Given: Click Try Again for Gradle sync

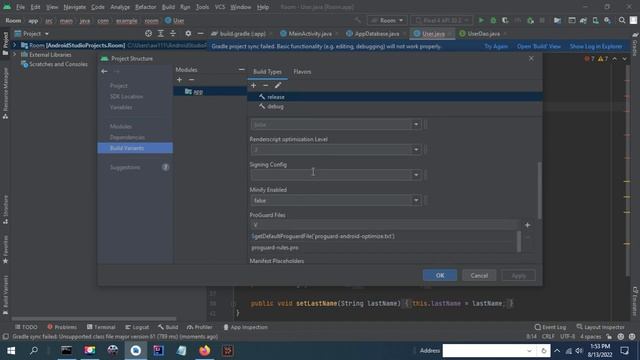Looking at the screenshot, I should coord(496,46).
